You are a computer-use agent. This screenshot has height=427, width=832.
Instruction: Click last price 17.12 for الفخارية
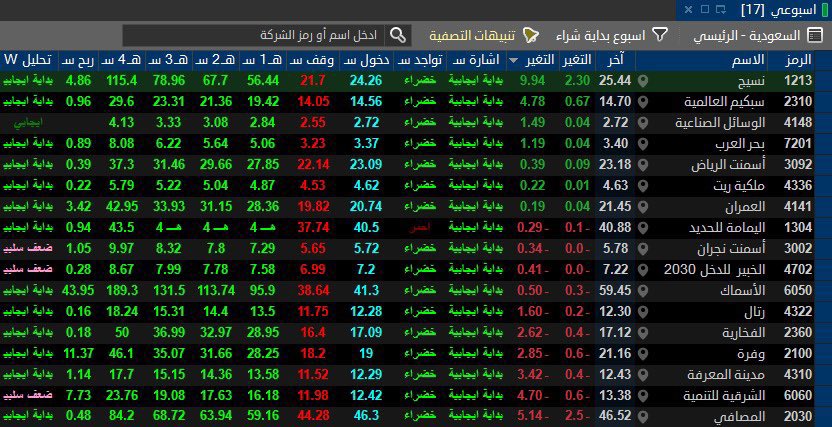tap(616, 333)
